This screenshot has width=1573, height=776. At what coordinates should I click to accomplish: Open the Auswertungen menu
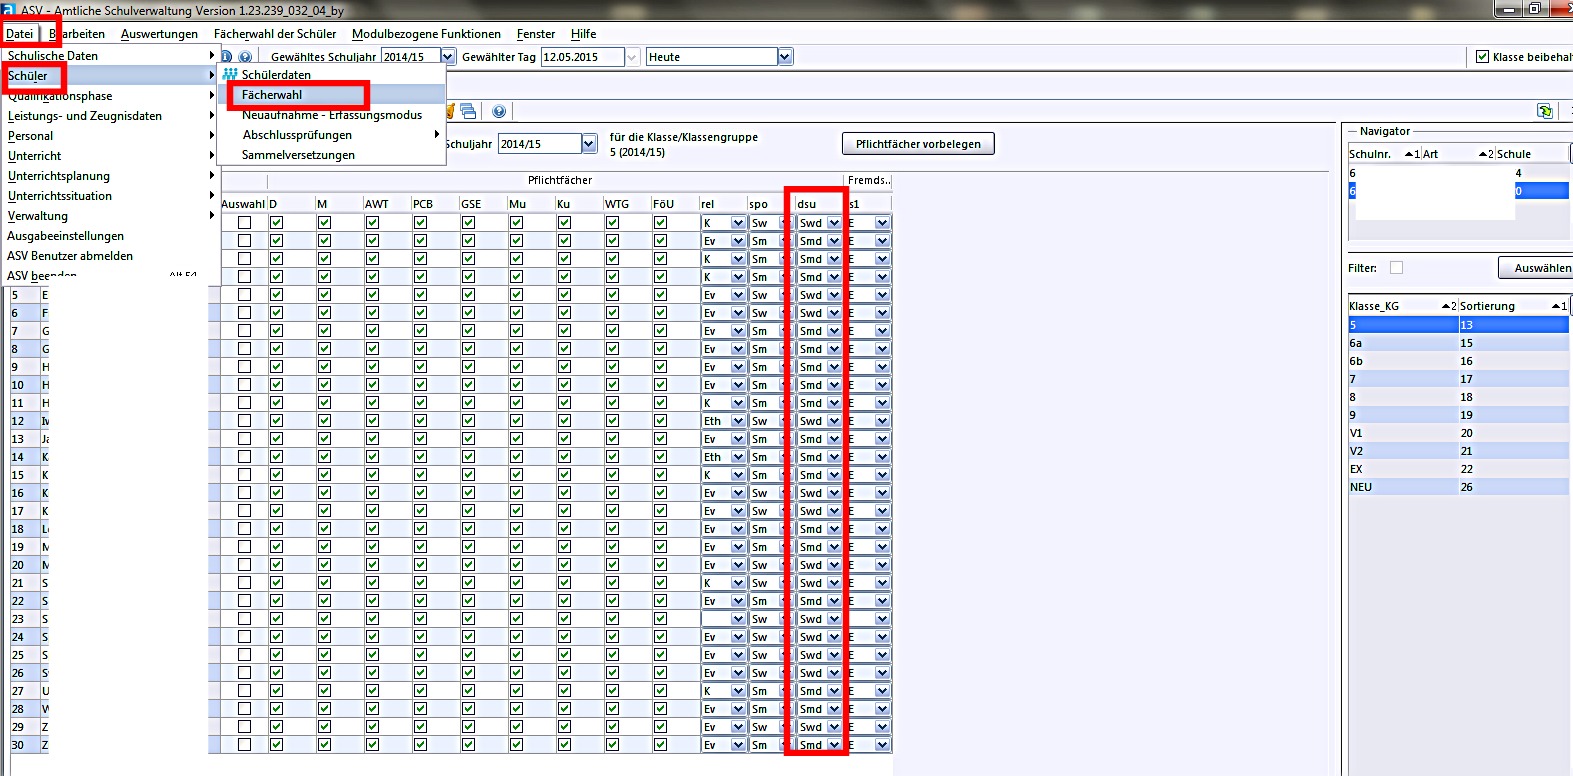(159, 34)
